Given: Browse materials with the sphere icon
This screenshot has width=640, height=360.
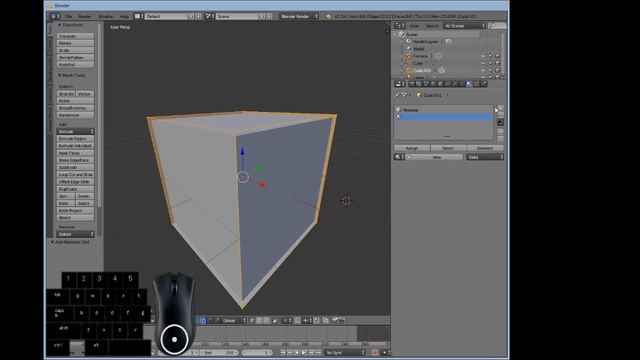Looking at the screenshot, I should tap(399, 157).
